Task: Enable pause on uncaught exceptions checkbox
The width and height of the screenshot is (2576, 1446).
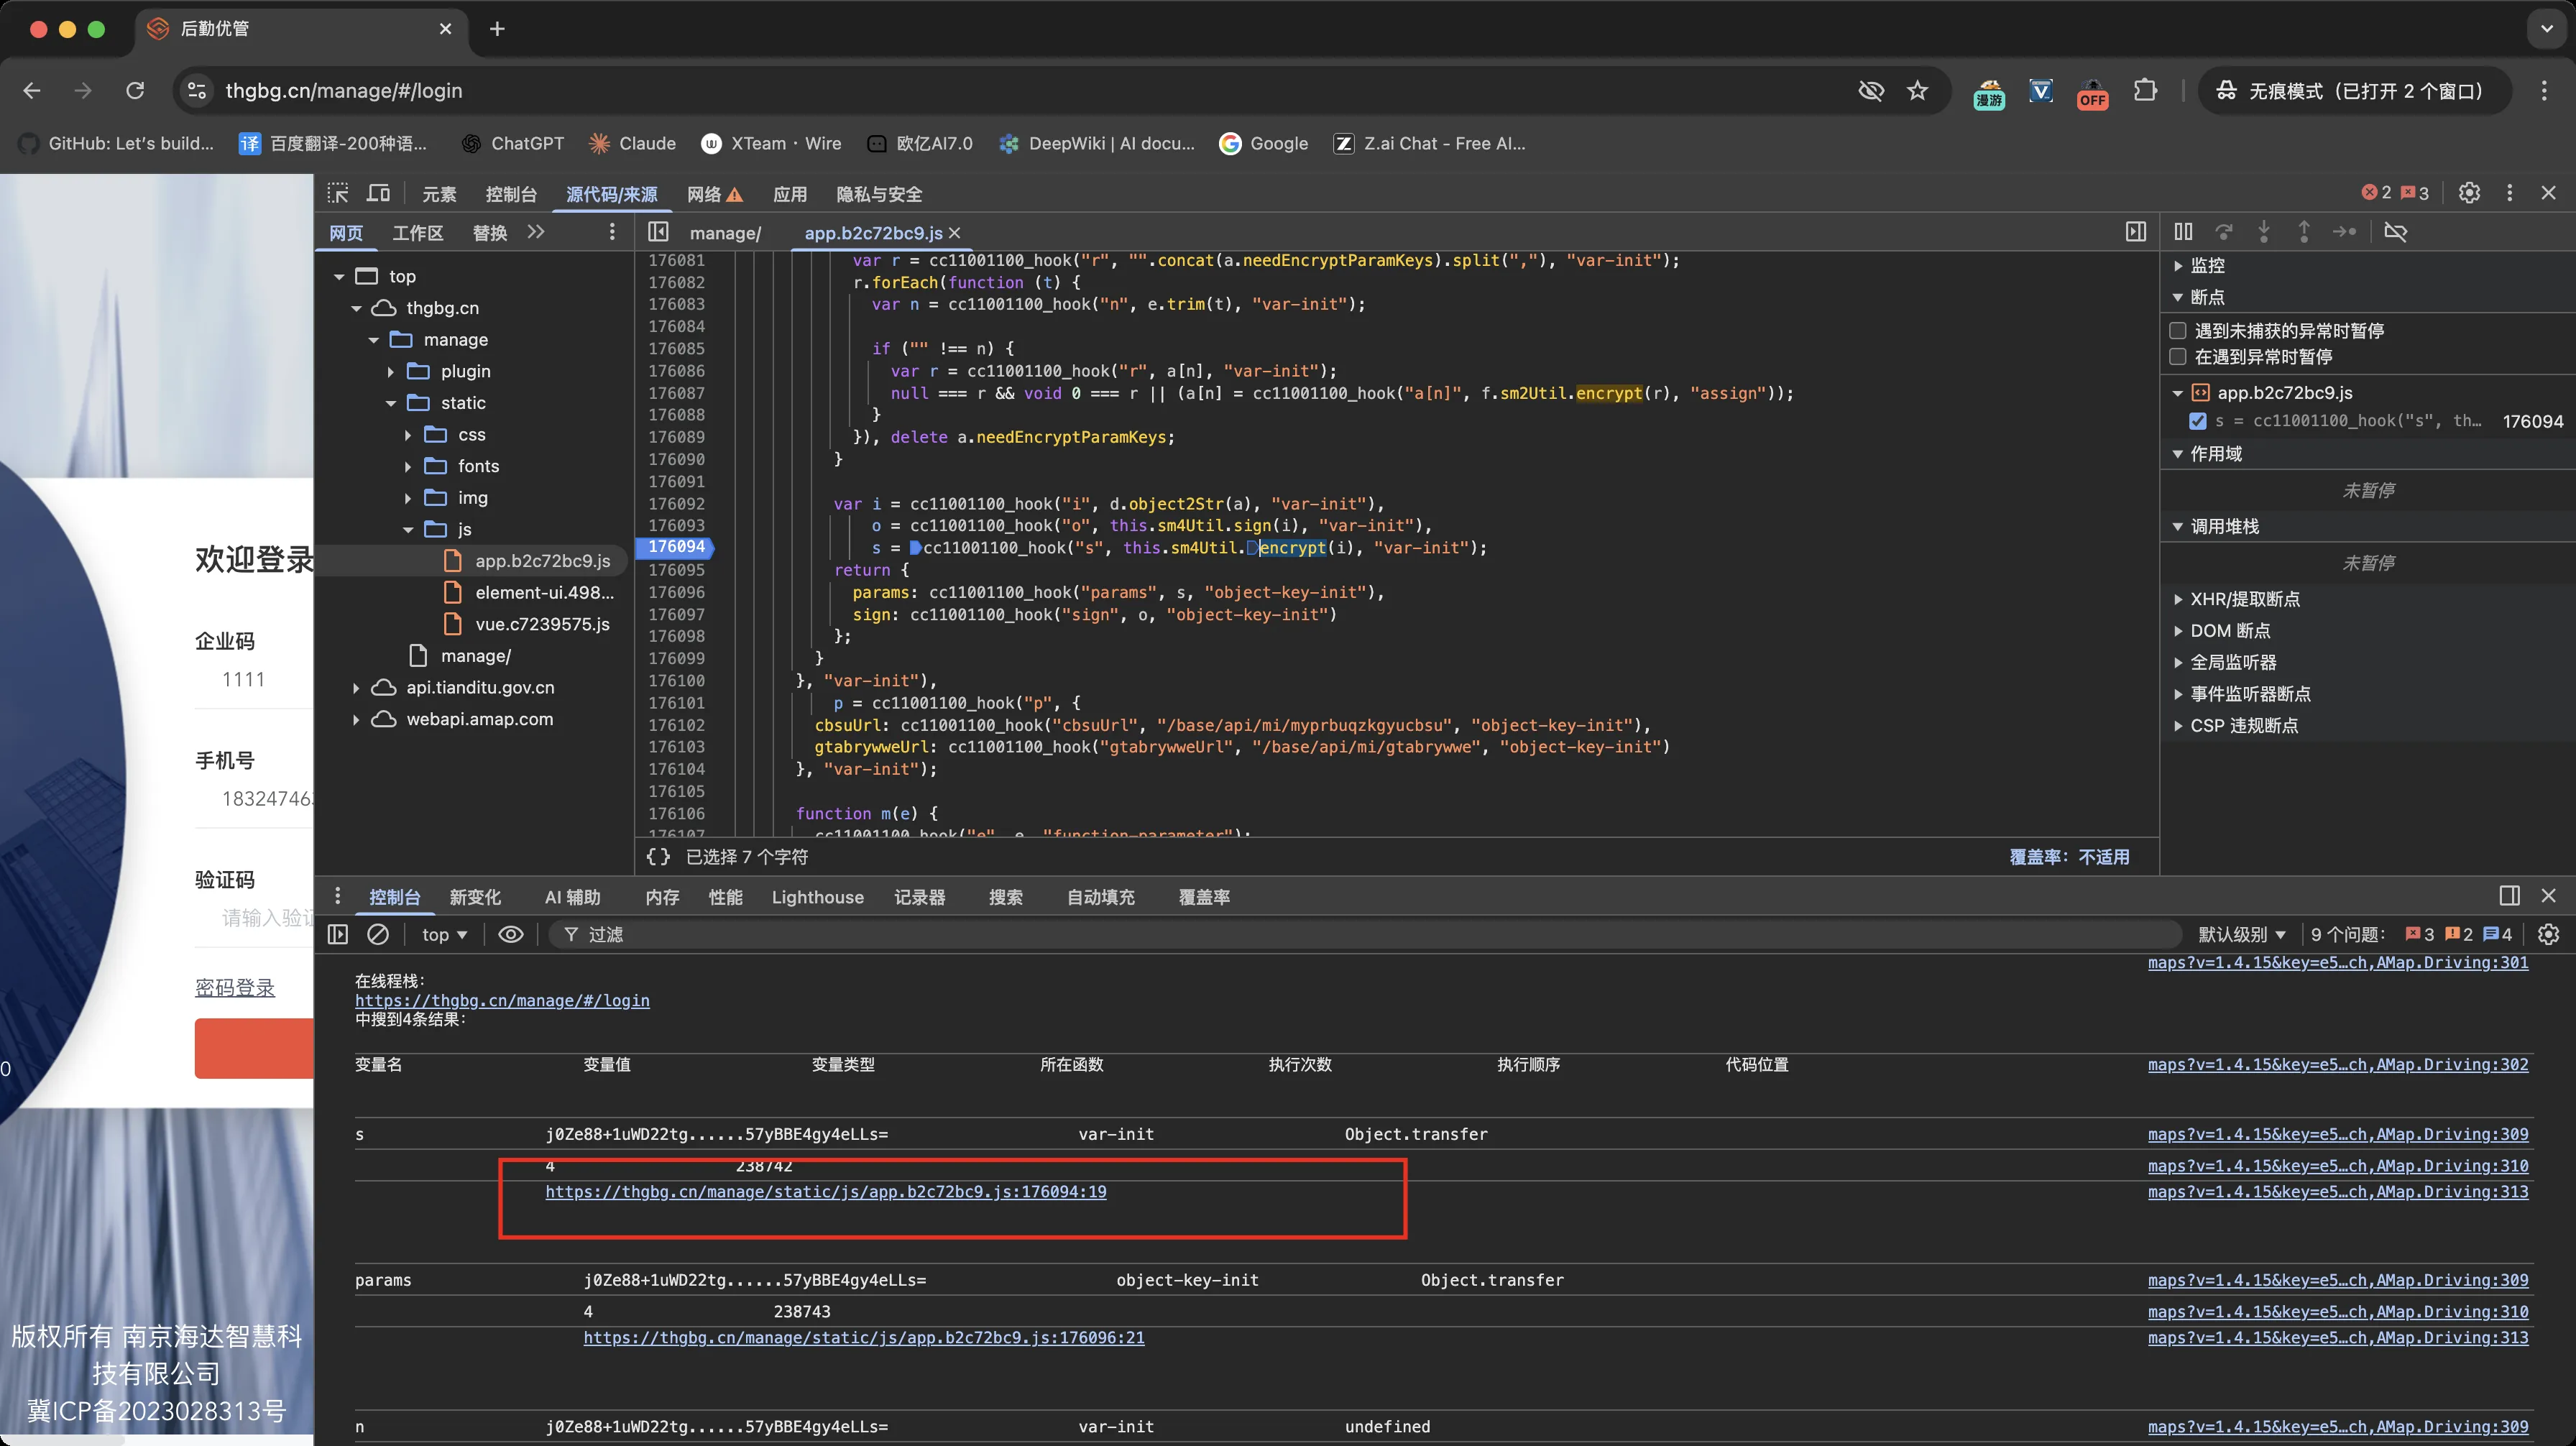Action: point(2178,331)
